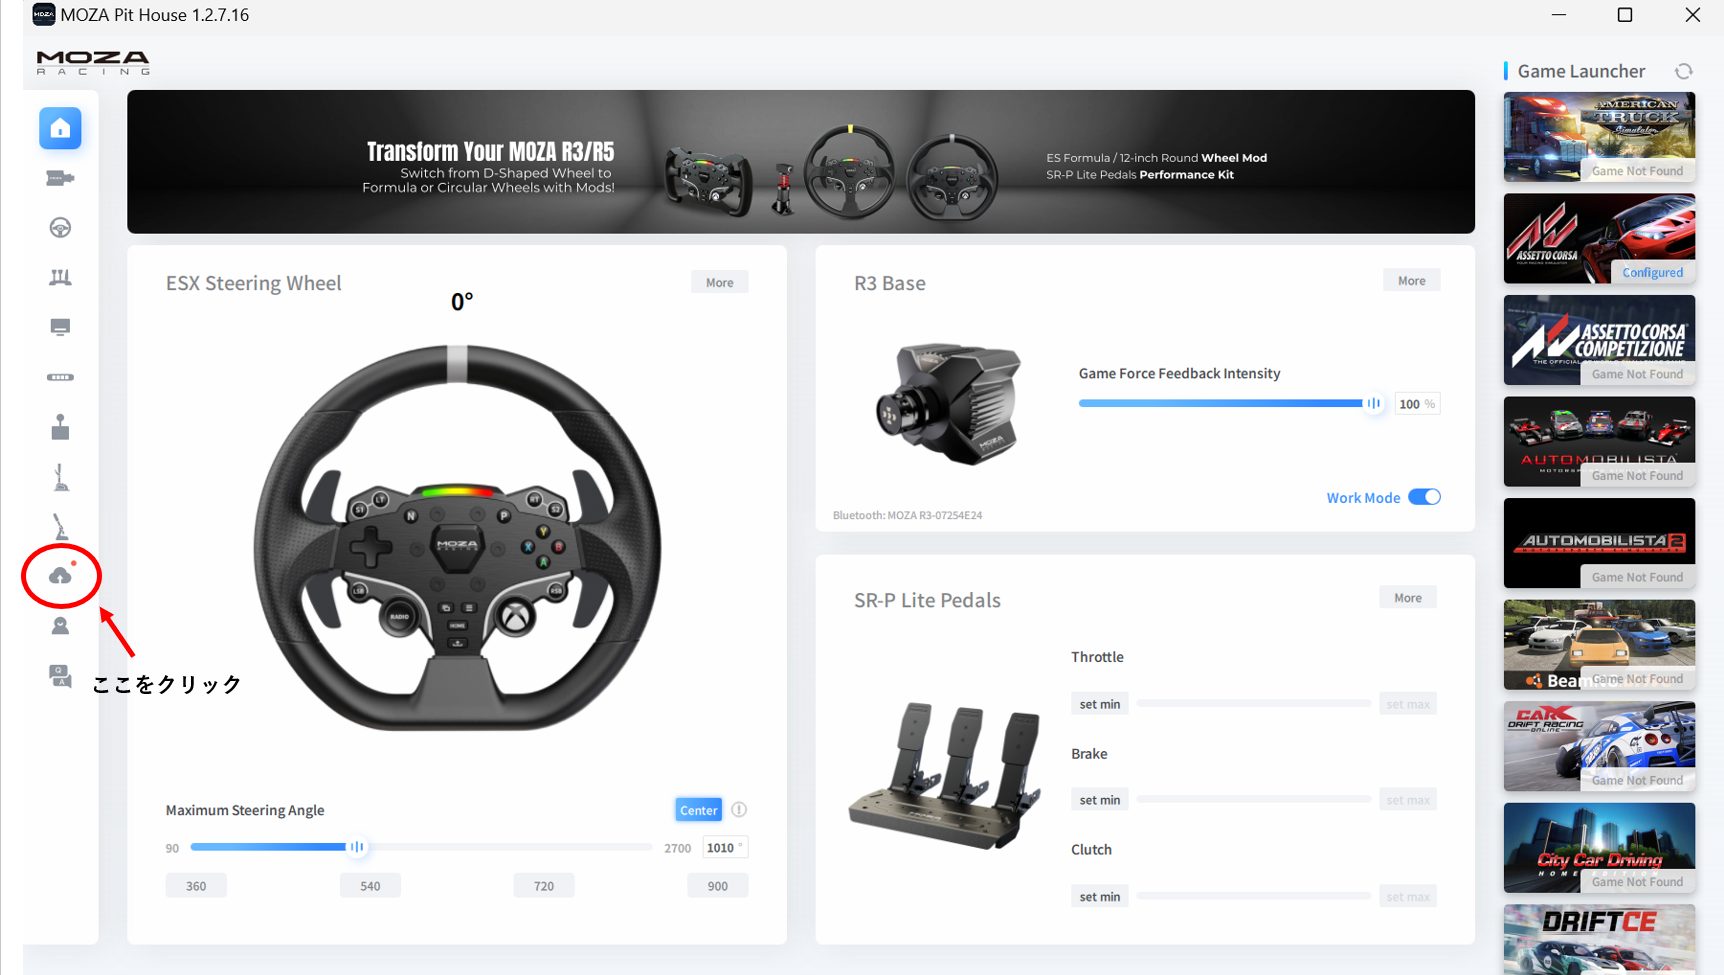Select Assetto Corsa game thumbnail

click(x=1598, y=239)
